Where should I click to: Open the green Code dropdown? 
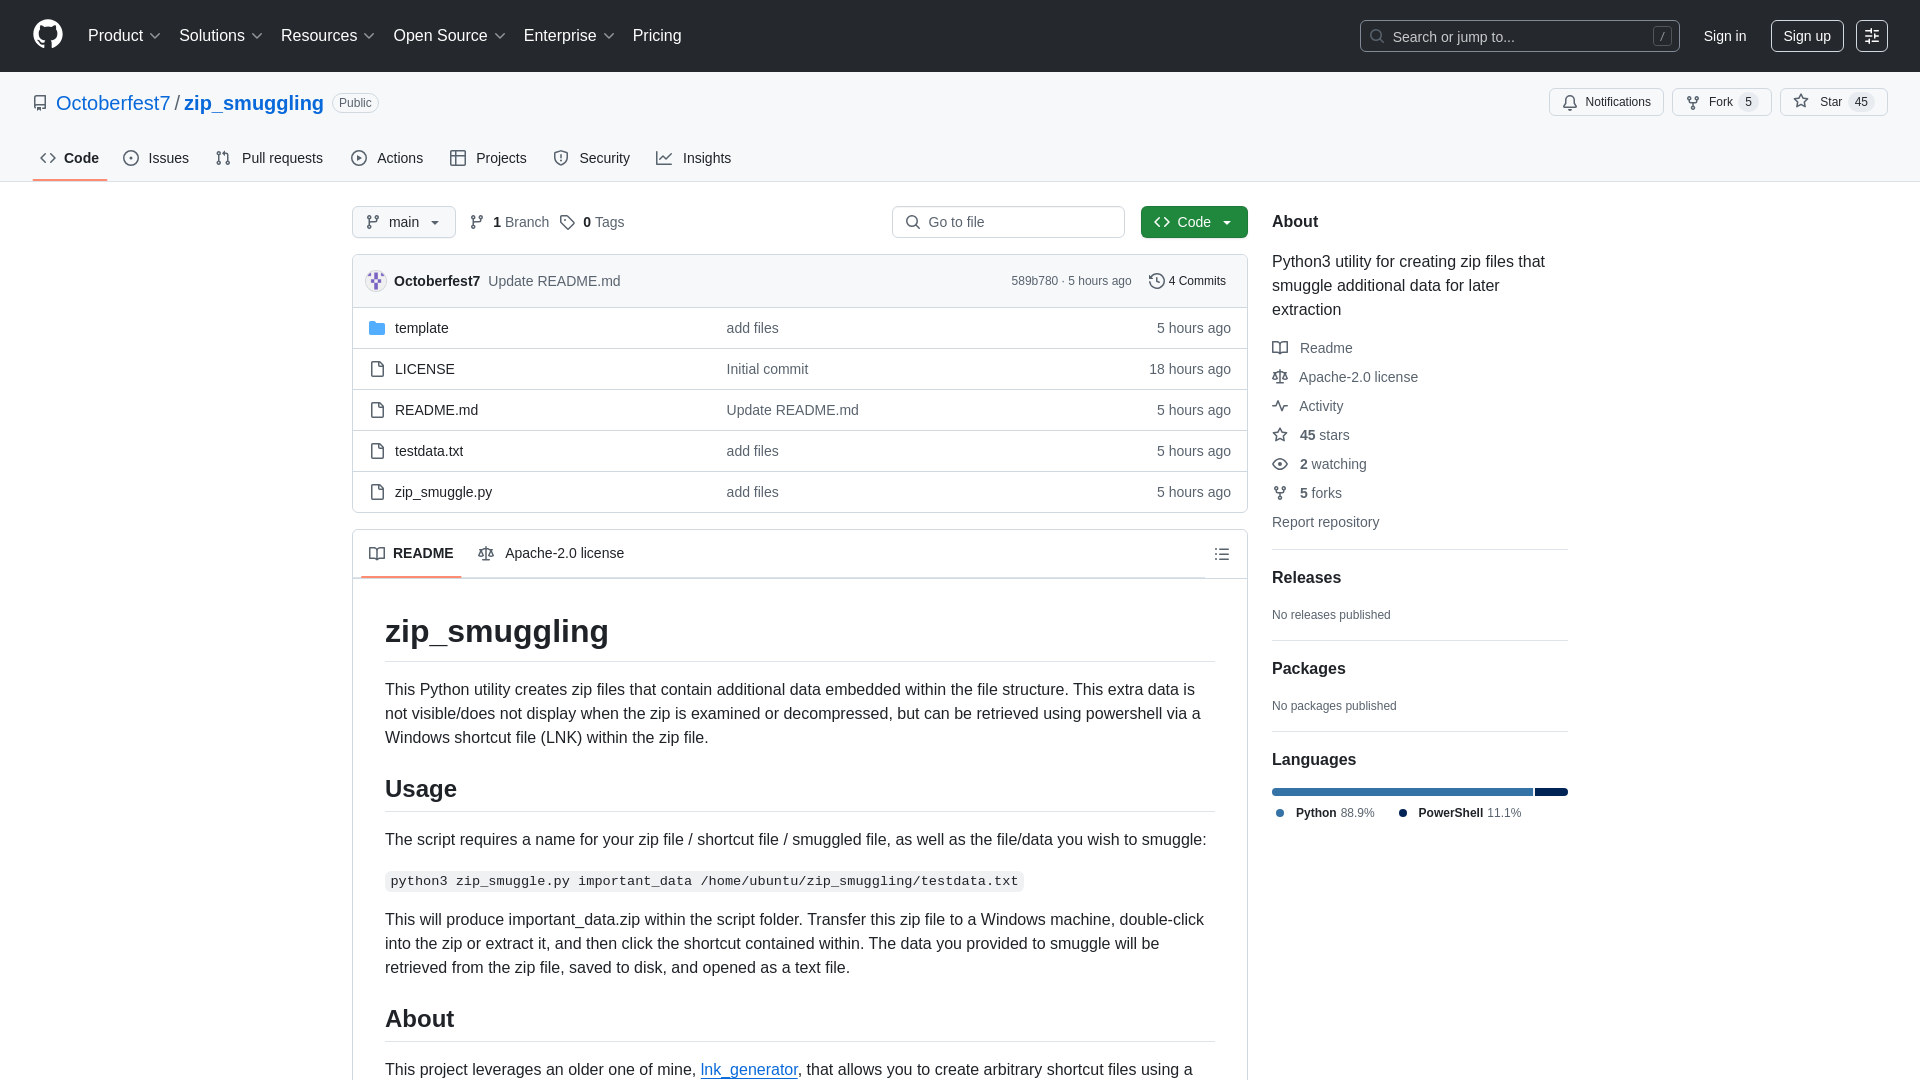1193,222
